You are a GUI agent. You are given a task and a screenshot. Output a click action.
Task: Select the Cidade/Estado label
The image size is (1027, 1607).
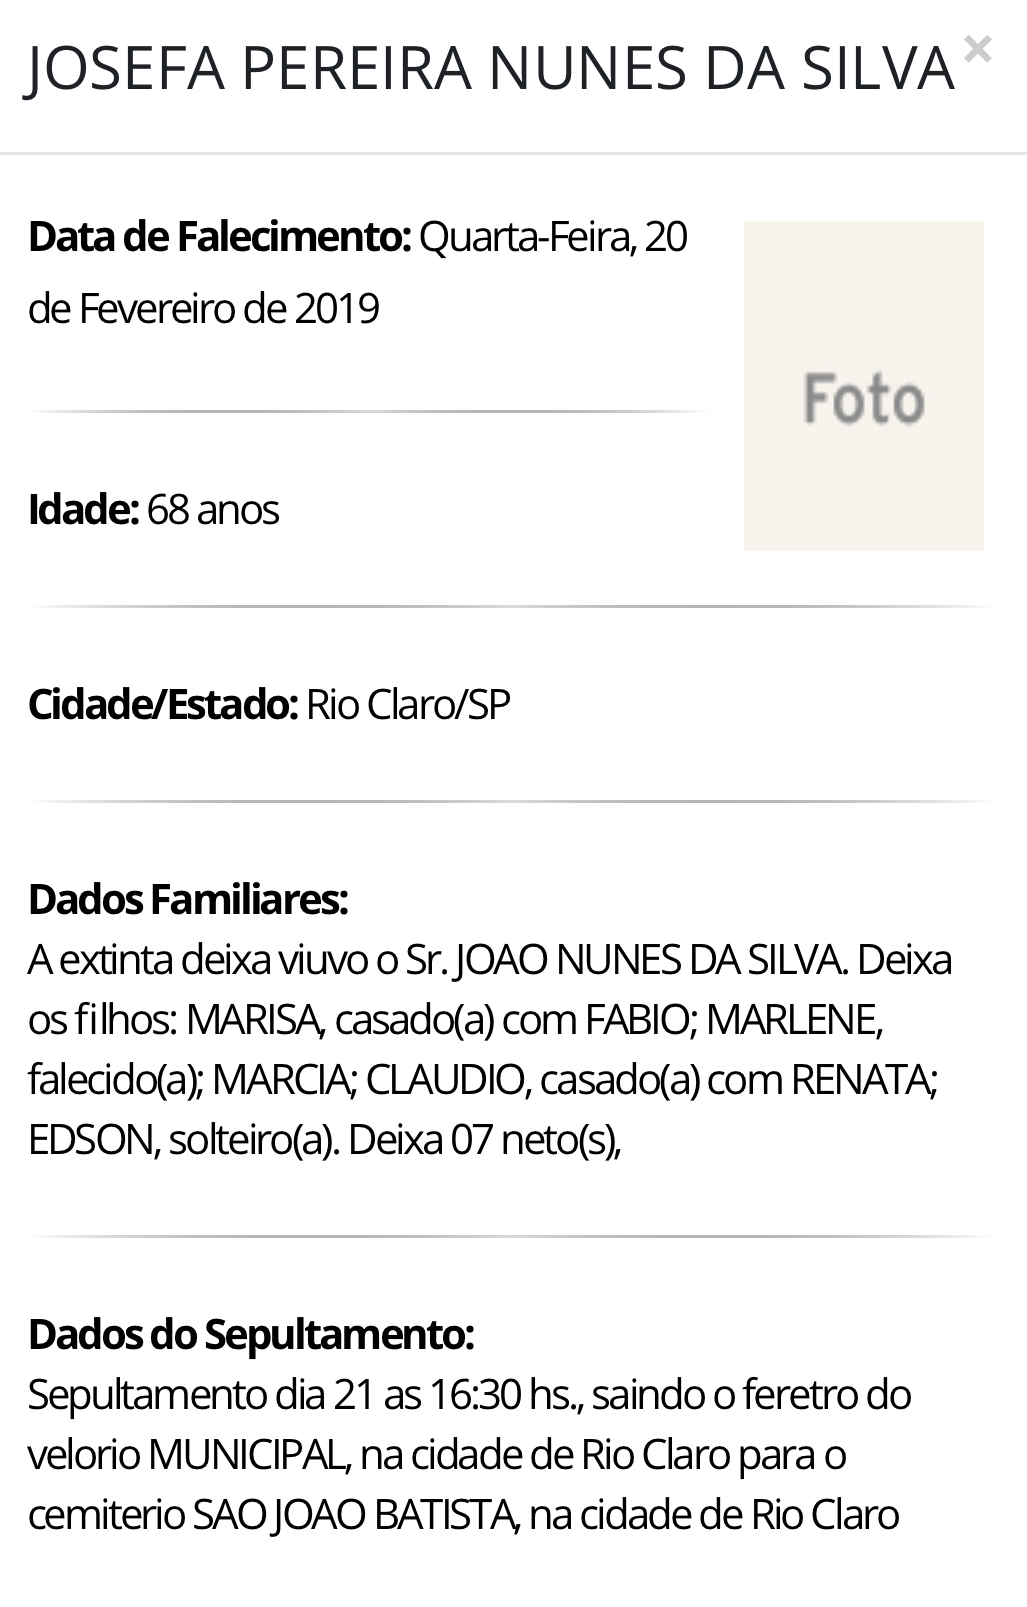coord(163,705)
